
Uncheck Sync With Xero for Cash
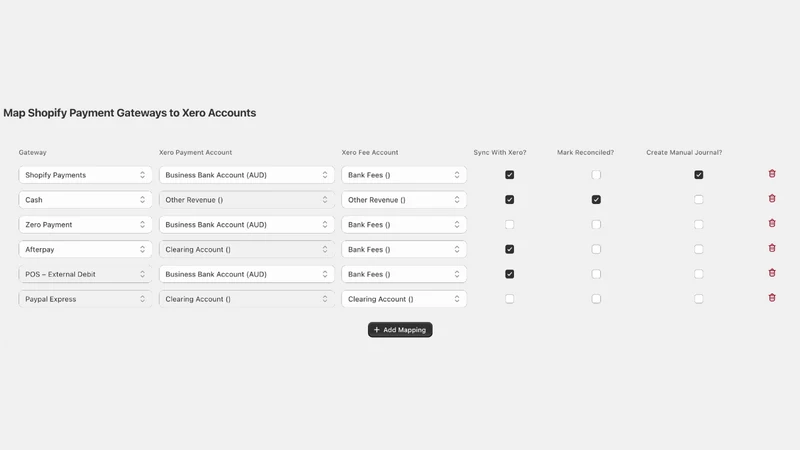point(509,199)
